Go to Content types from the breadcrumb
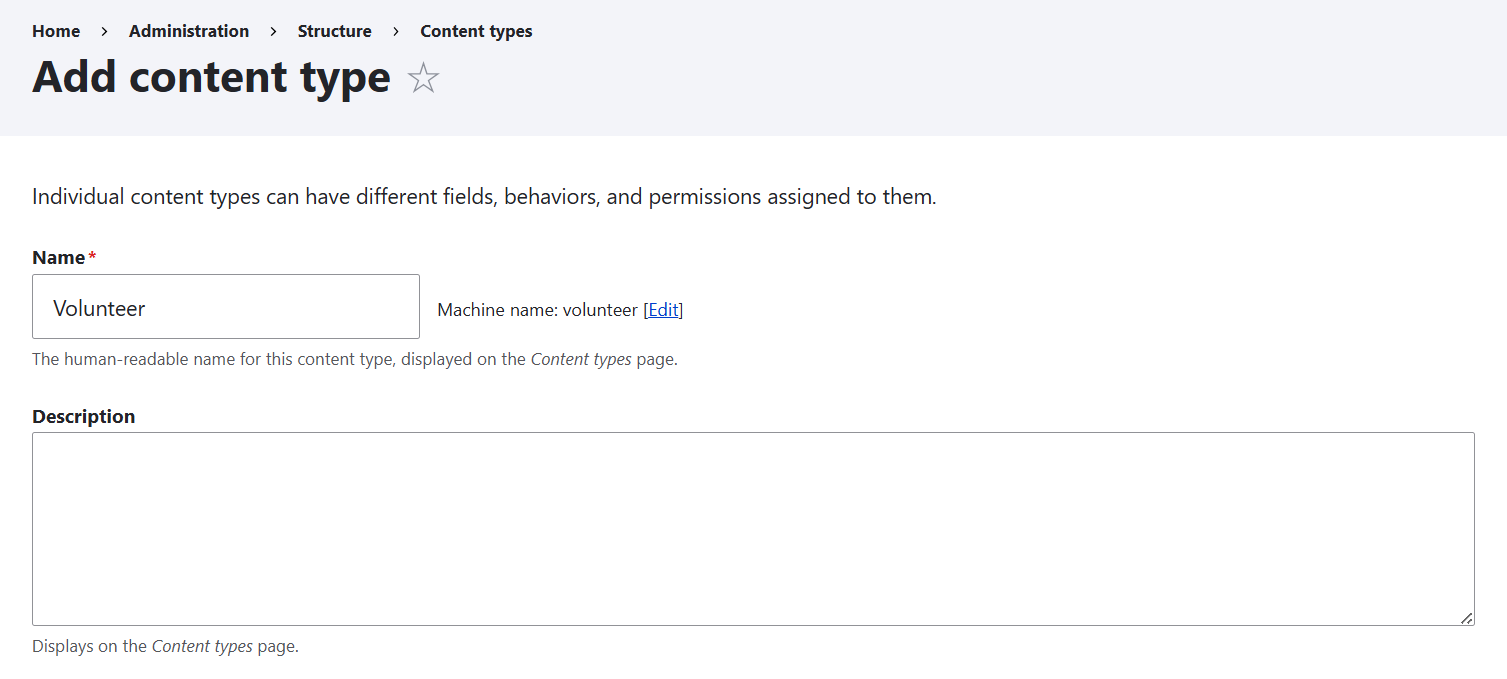 tap(476, 31)
